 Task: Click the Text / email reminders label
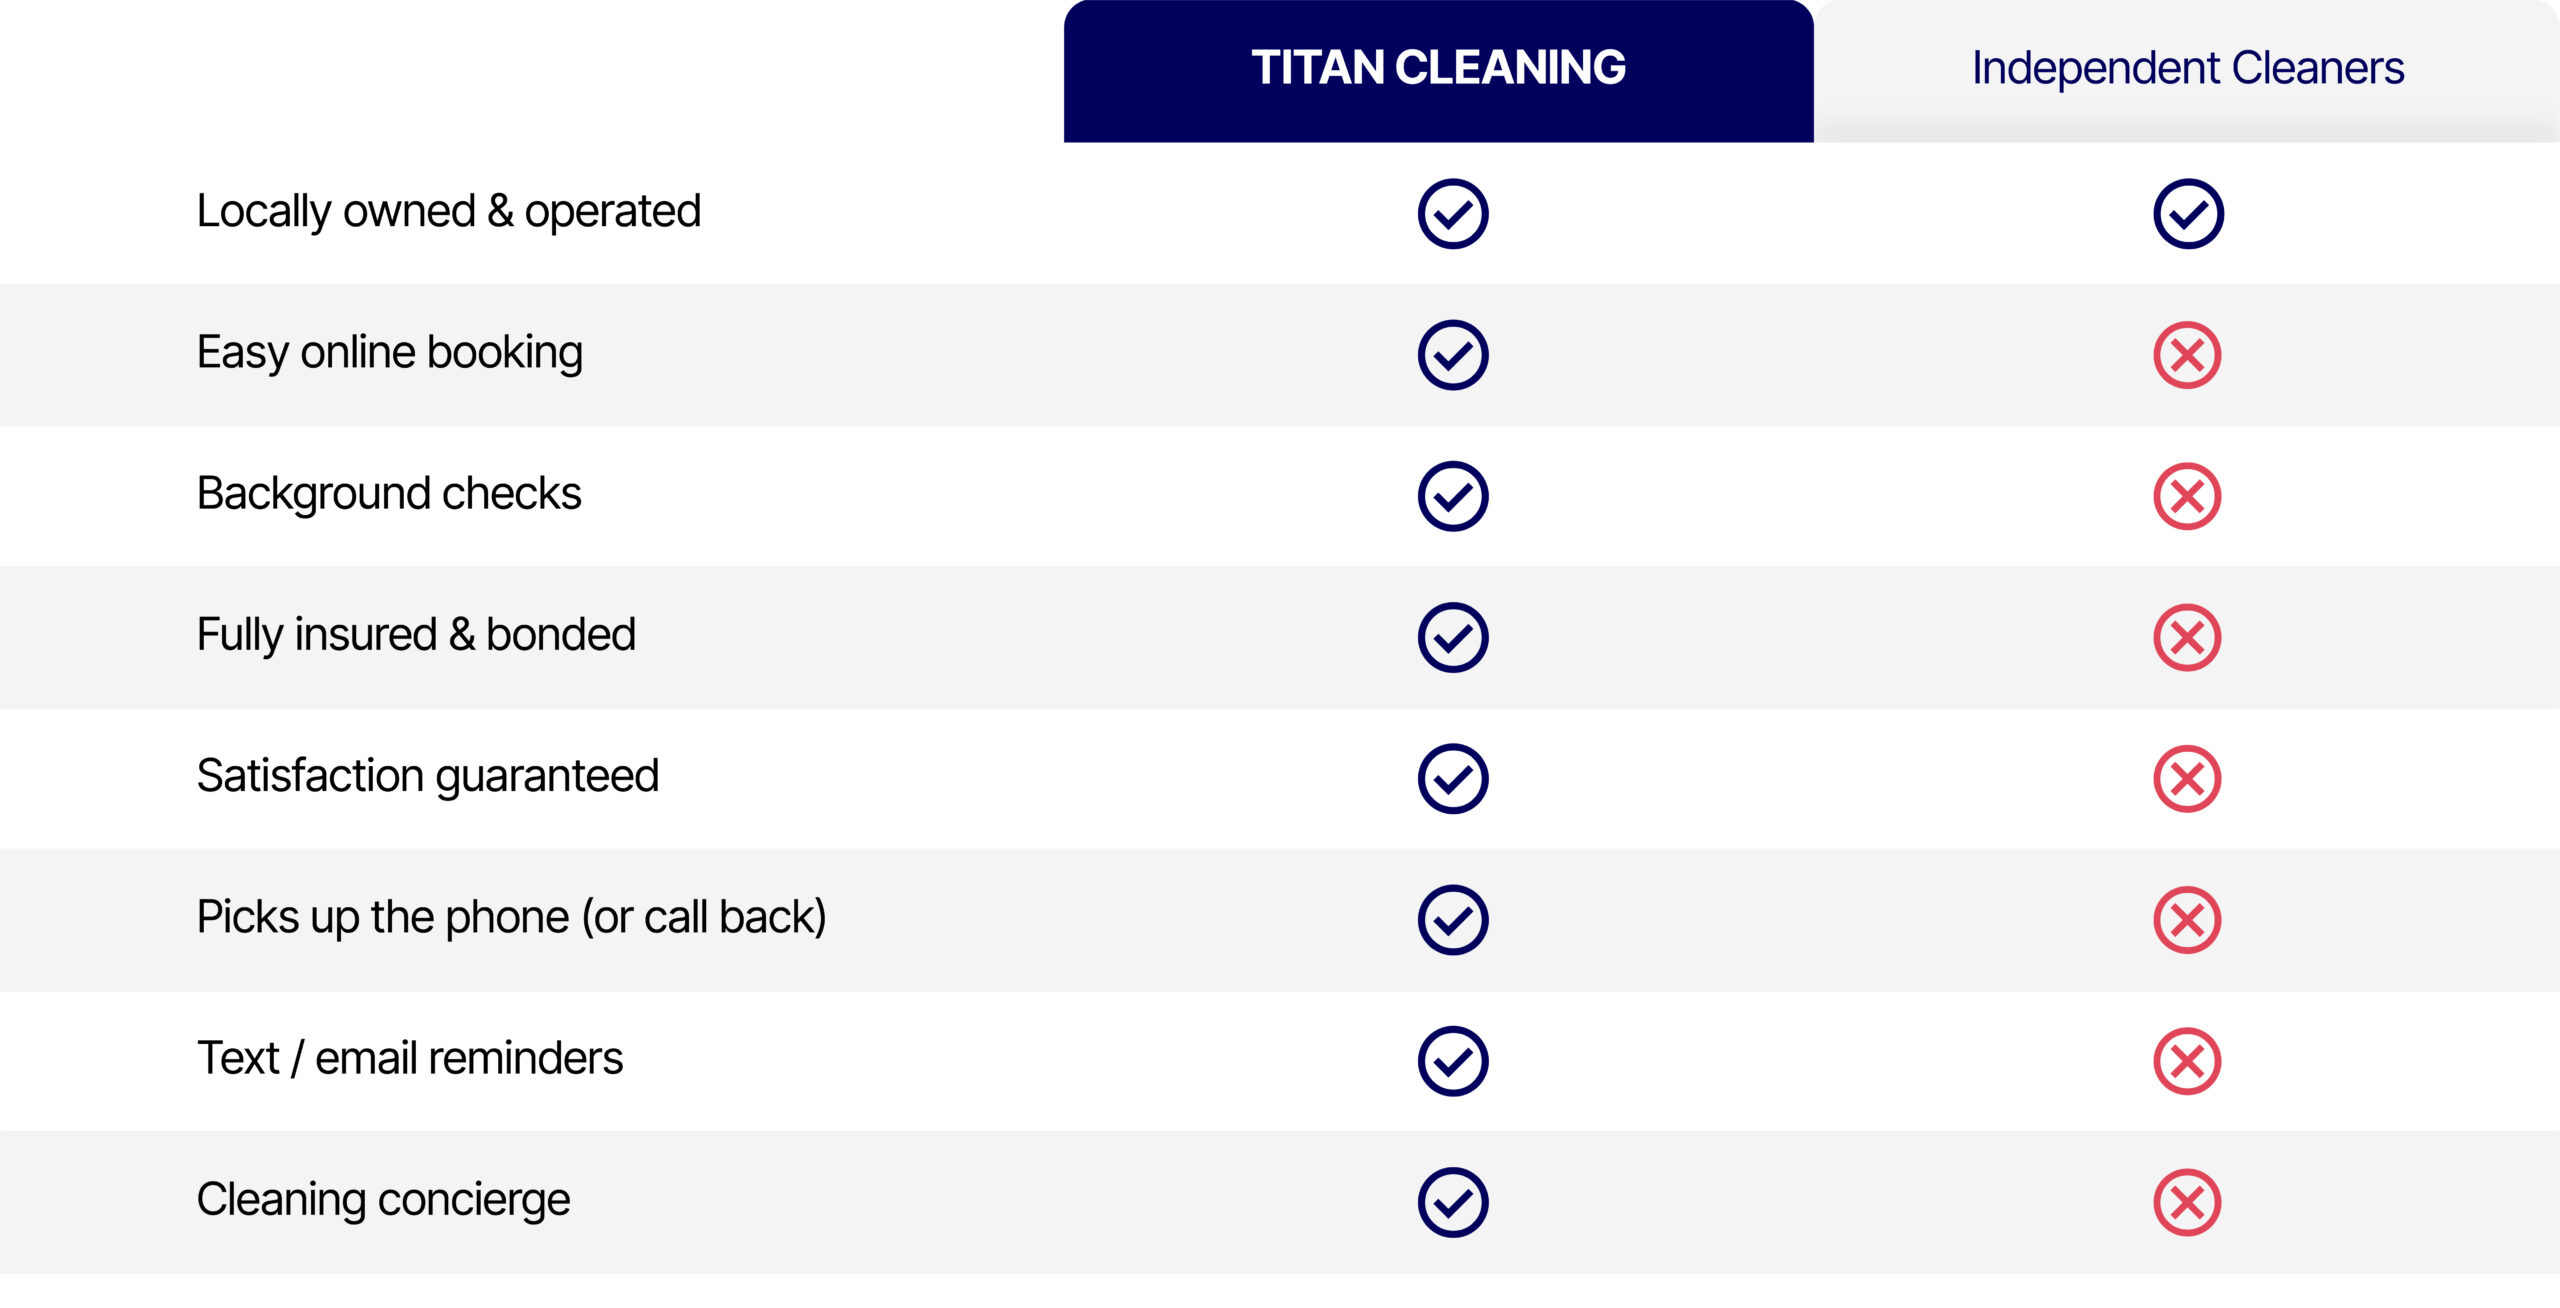pos(410,1058)
